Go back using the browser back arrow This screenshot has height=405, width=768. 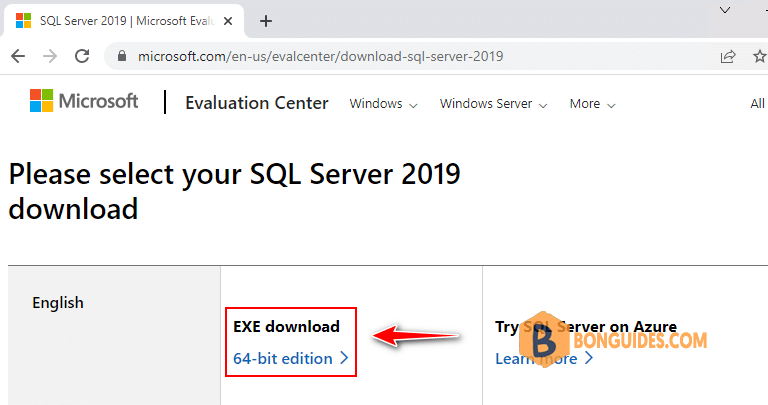(18, 56)
